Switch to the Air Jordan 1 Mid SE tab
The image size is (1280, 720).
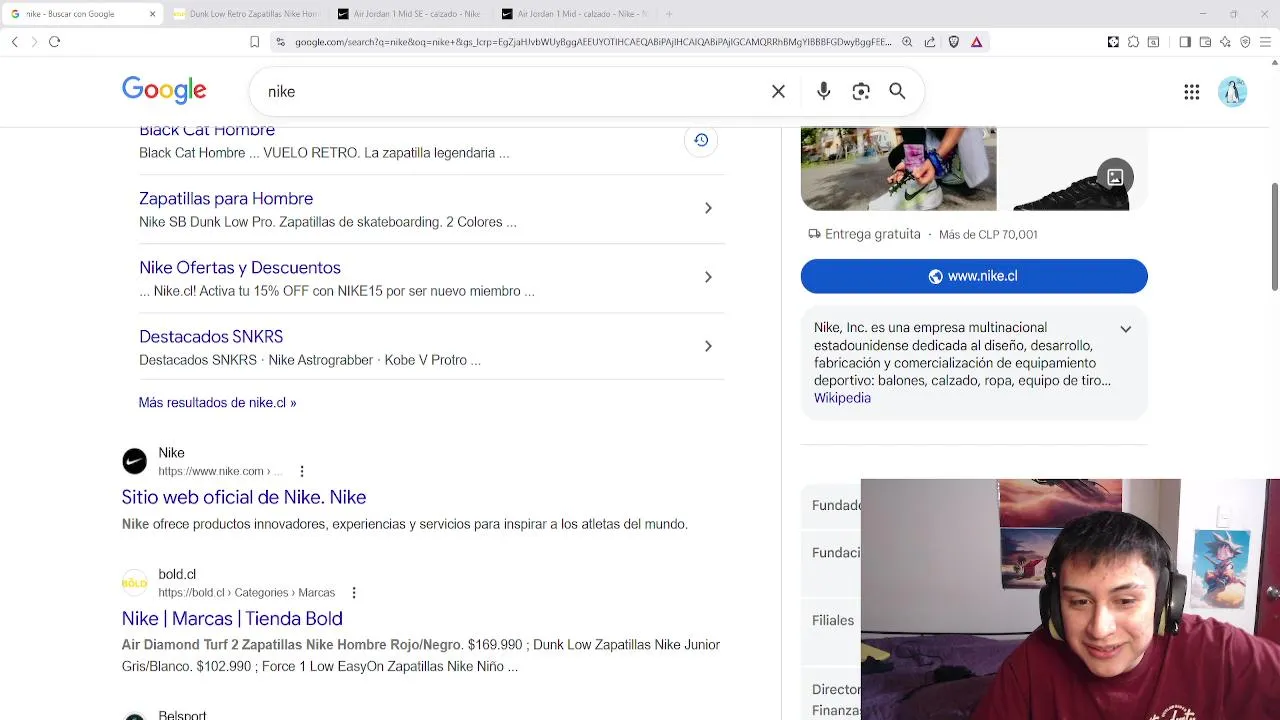[409, 14]
